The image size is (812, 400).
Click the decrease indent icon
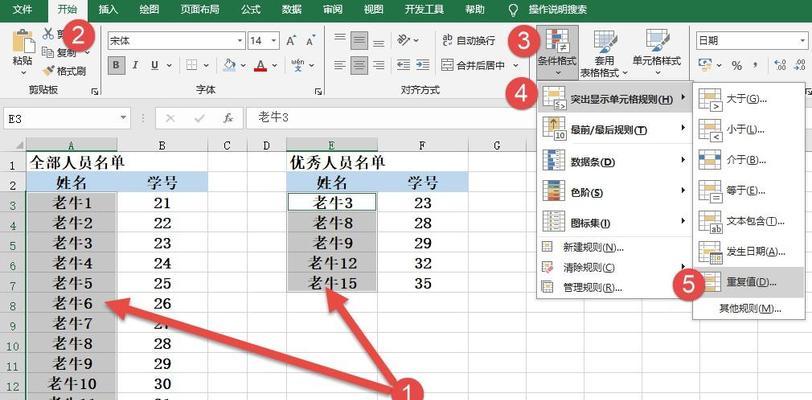[403, 65]
